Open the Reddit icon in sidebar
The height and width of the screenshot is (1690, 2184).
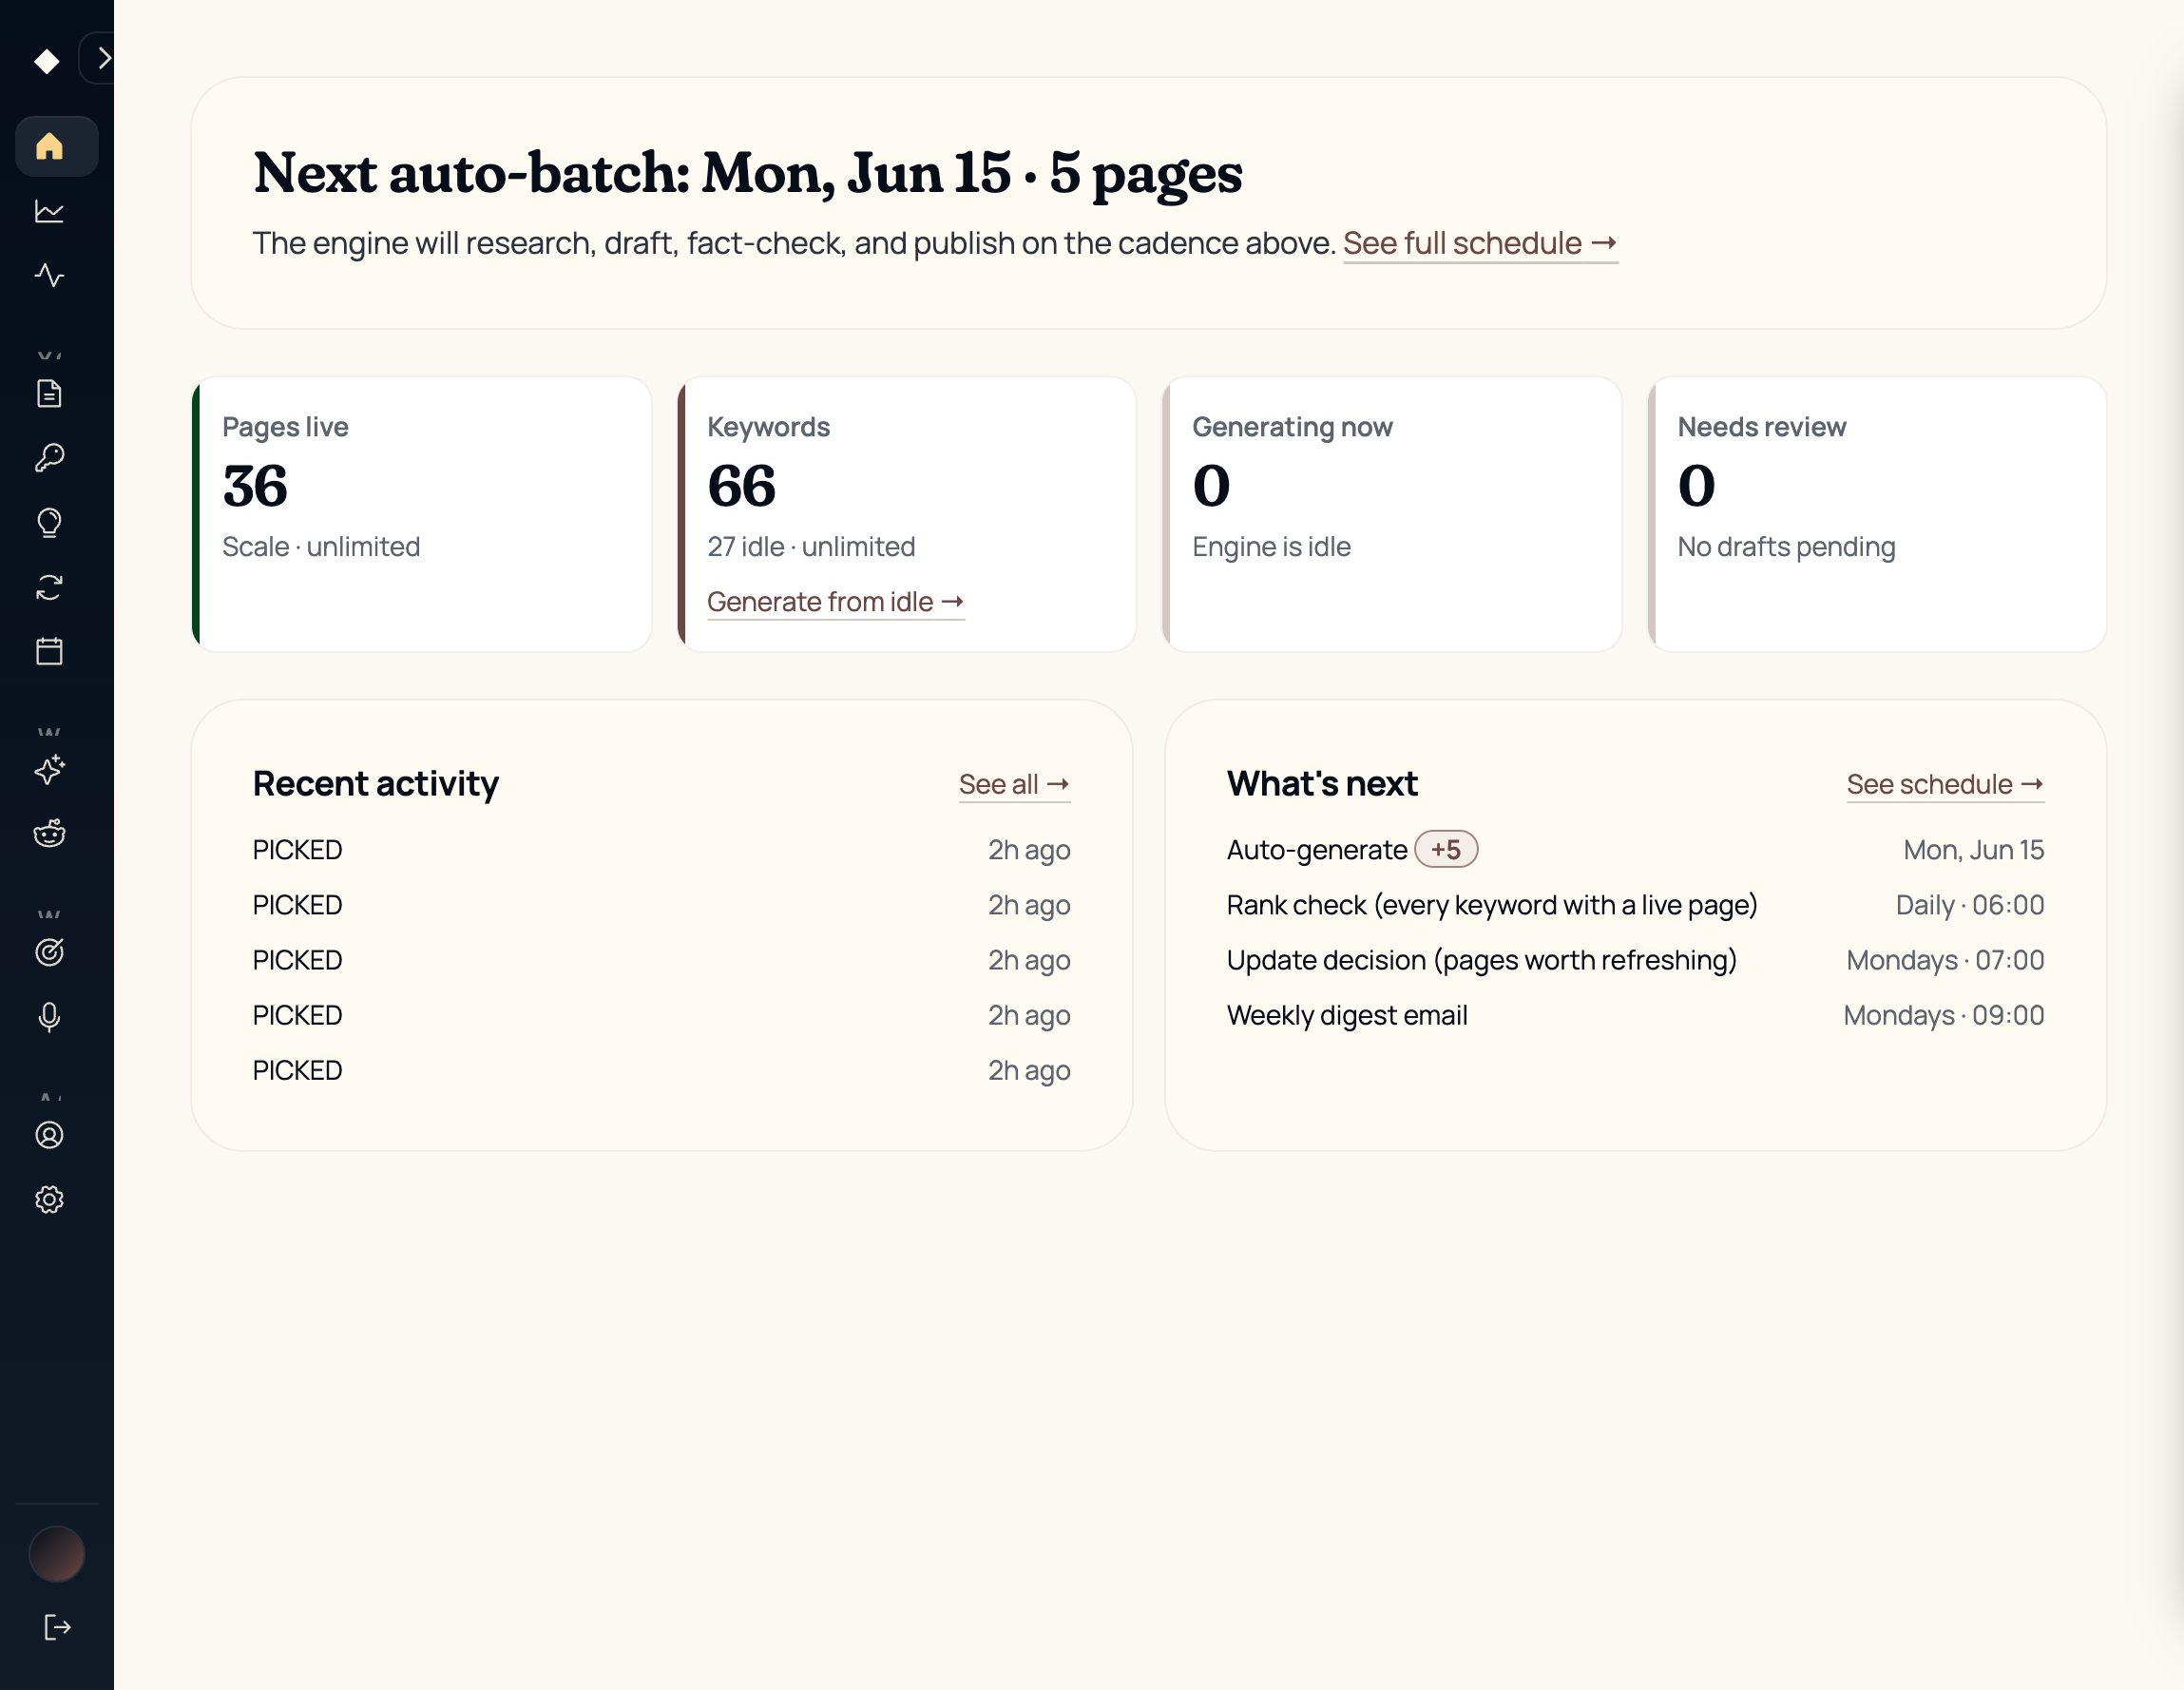click(x=49, y=833)
